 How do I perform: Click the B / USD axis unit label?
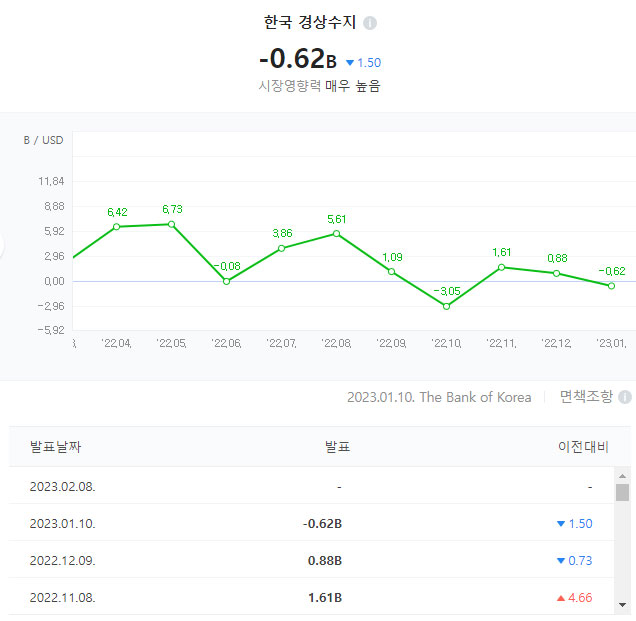point(43,140)
